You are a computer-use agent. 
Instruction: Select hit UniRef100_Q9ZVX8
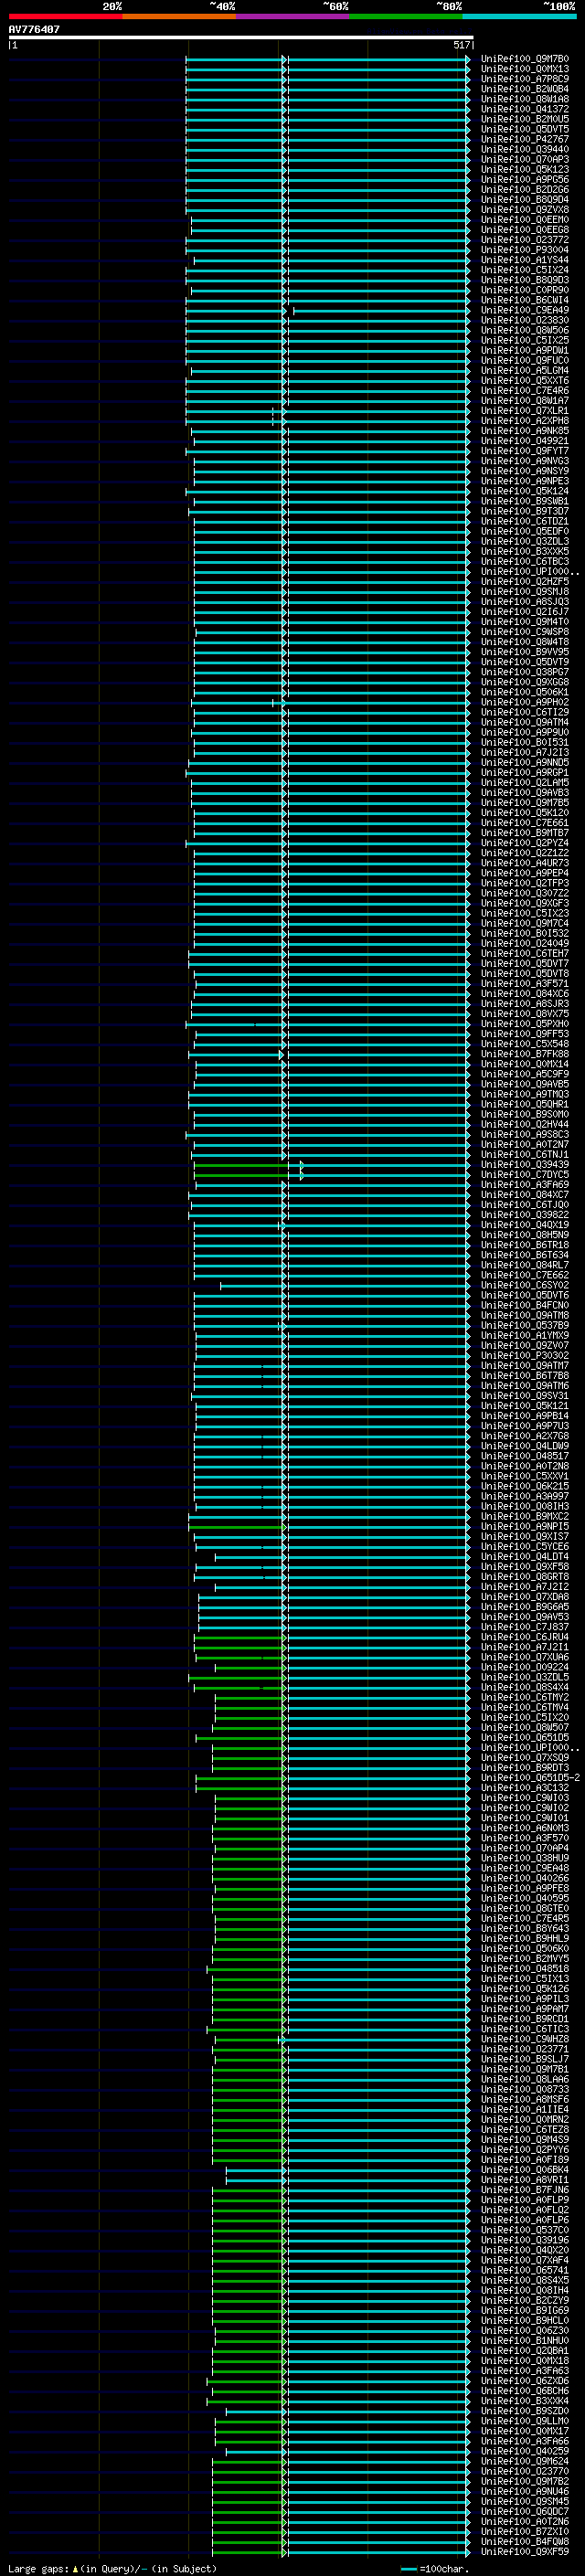pos(525,209)
